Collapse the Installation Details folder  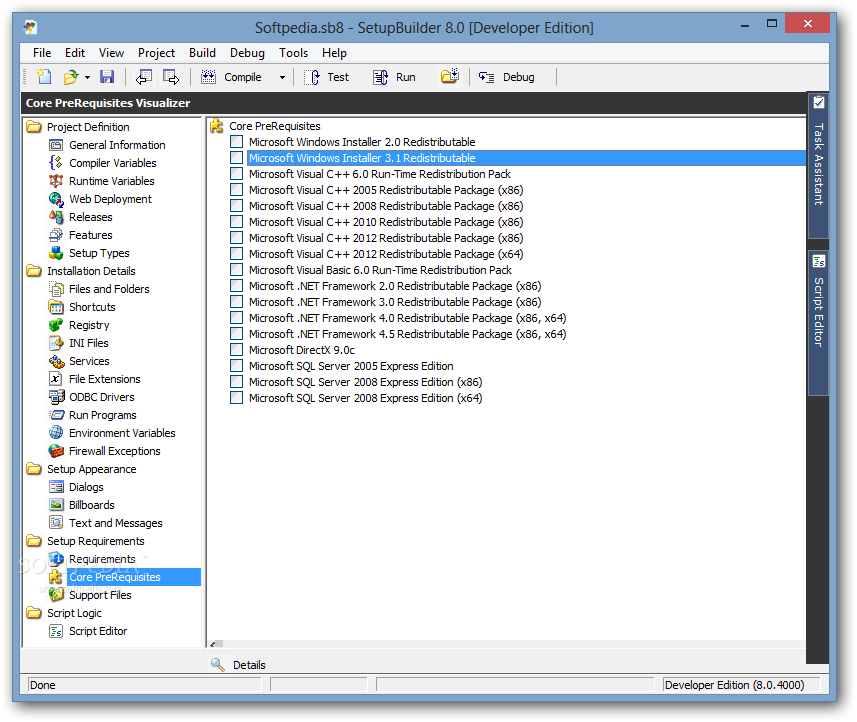[34, 271]
